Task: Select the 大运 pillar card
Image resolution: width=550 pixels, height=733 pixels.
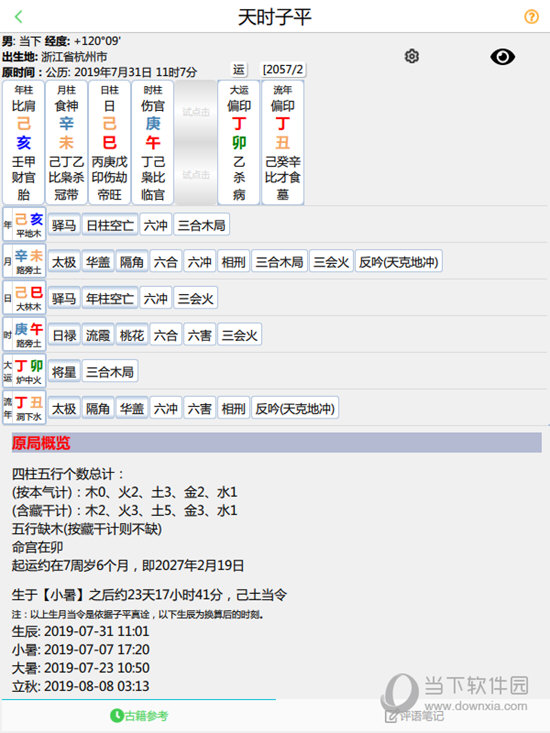Action: point(239,143)
